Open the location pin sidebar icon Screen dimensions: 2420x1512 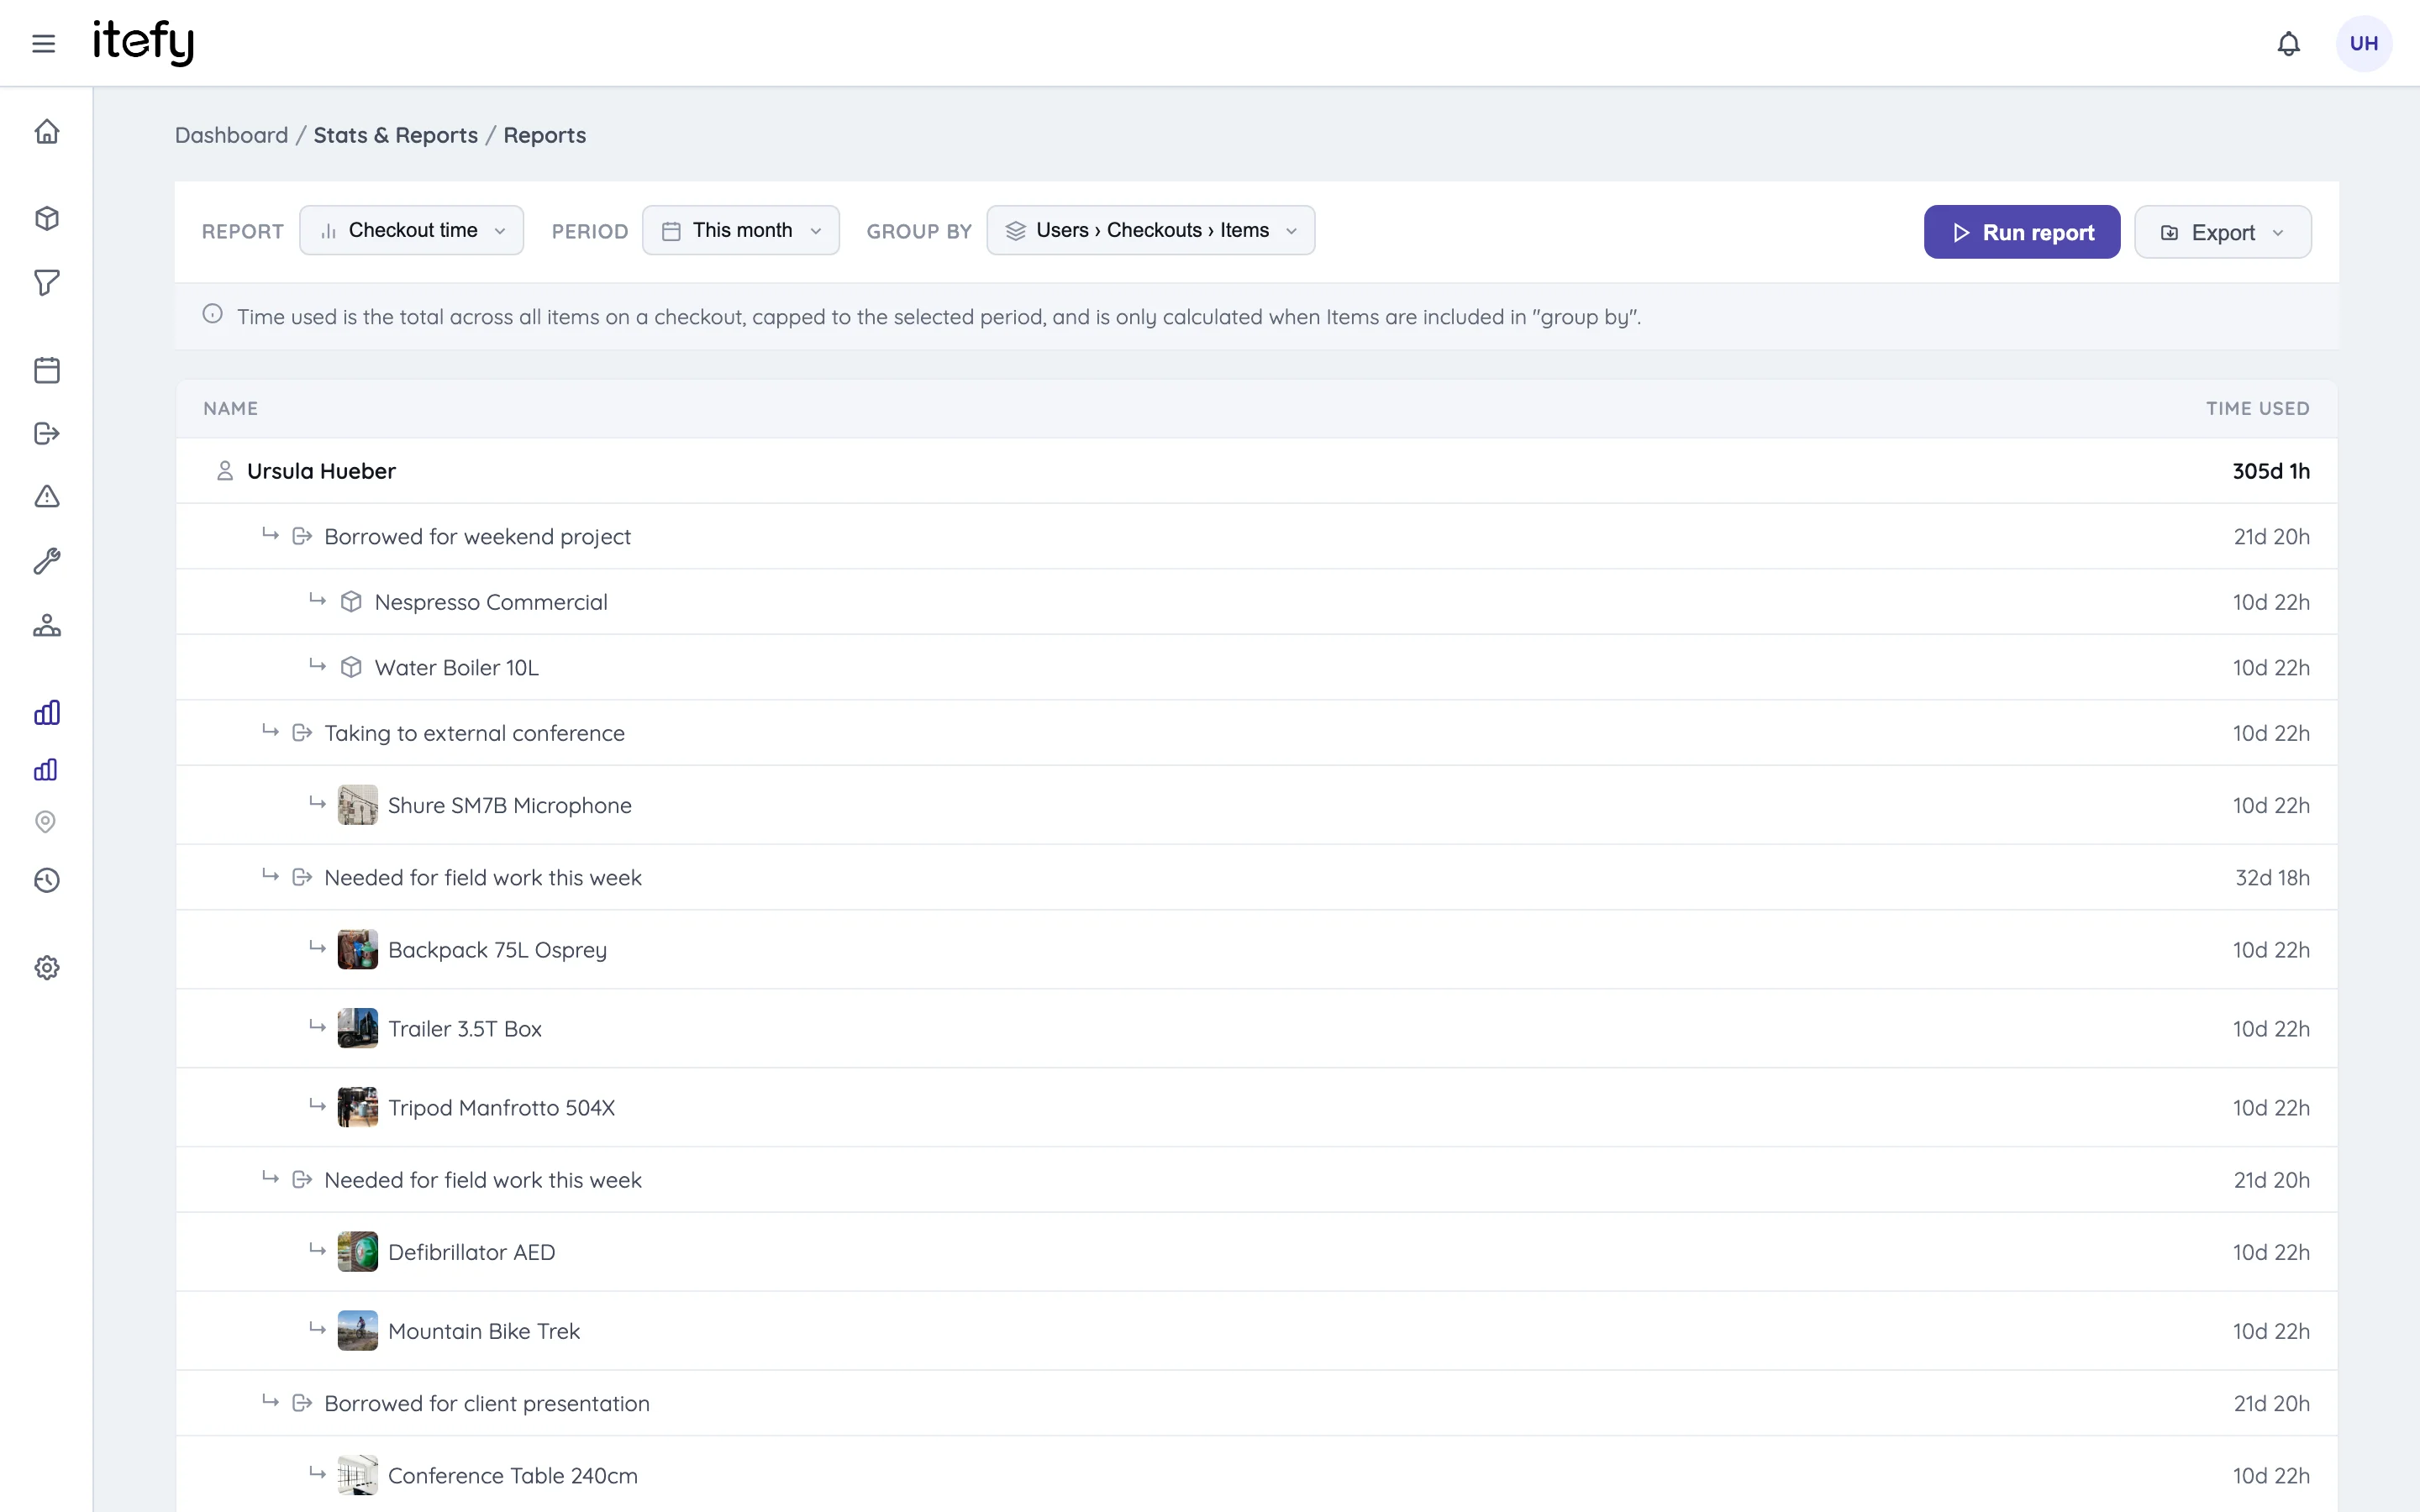[45, 821]
